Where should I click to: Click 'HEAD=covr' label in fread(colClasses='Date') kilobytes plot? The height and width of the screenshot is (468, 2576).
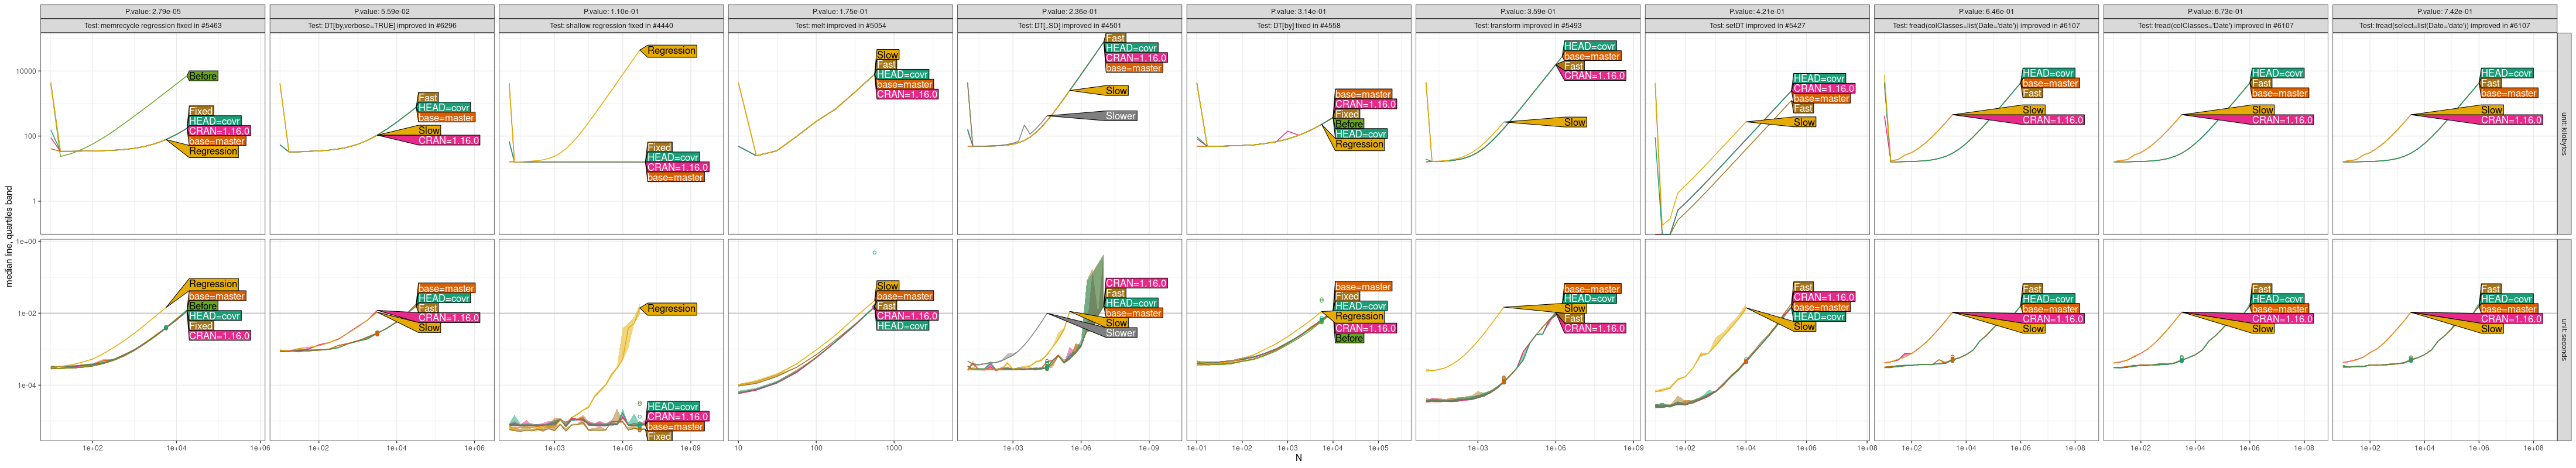2278,73
